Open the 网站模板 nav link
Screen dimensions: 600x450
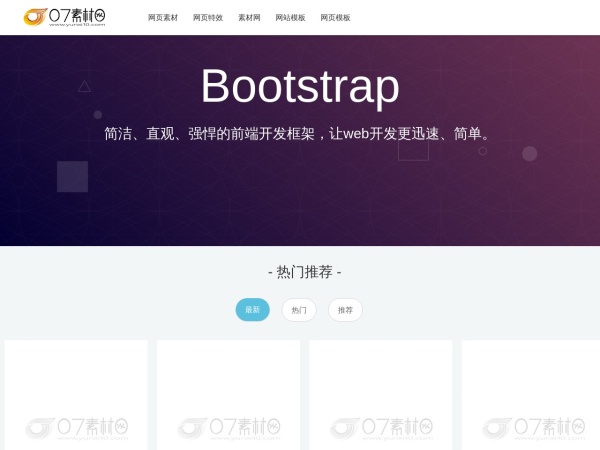click(x=290, y=18)
